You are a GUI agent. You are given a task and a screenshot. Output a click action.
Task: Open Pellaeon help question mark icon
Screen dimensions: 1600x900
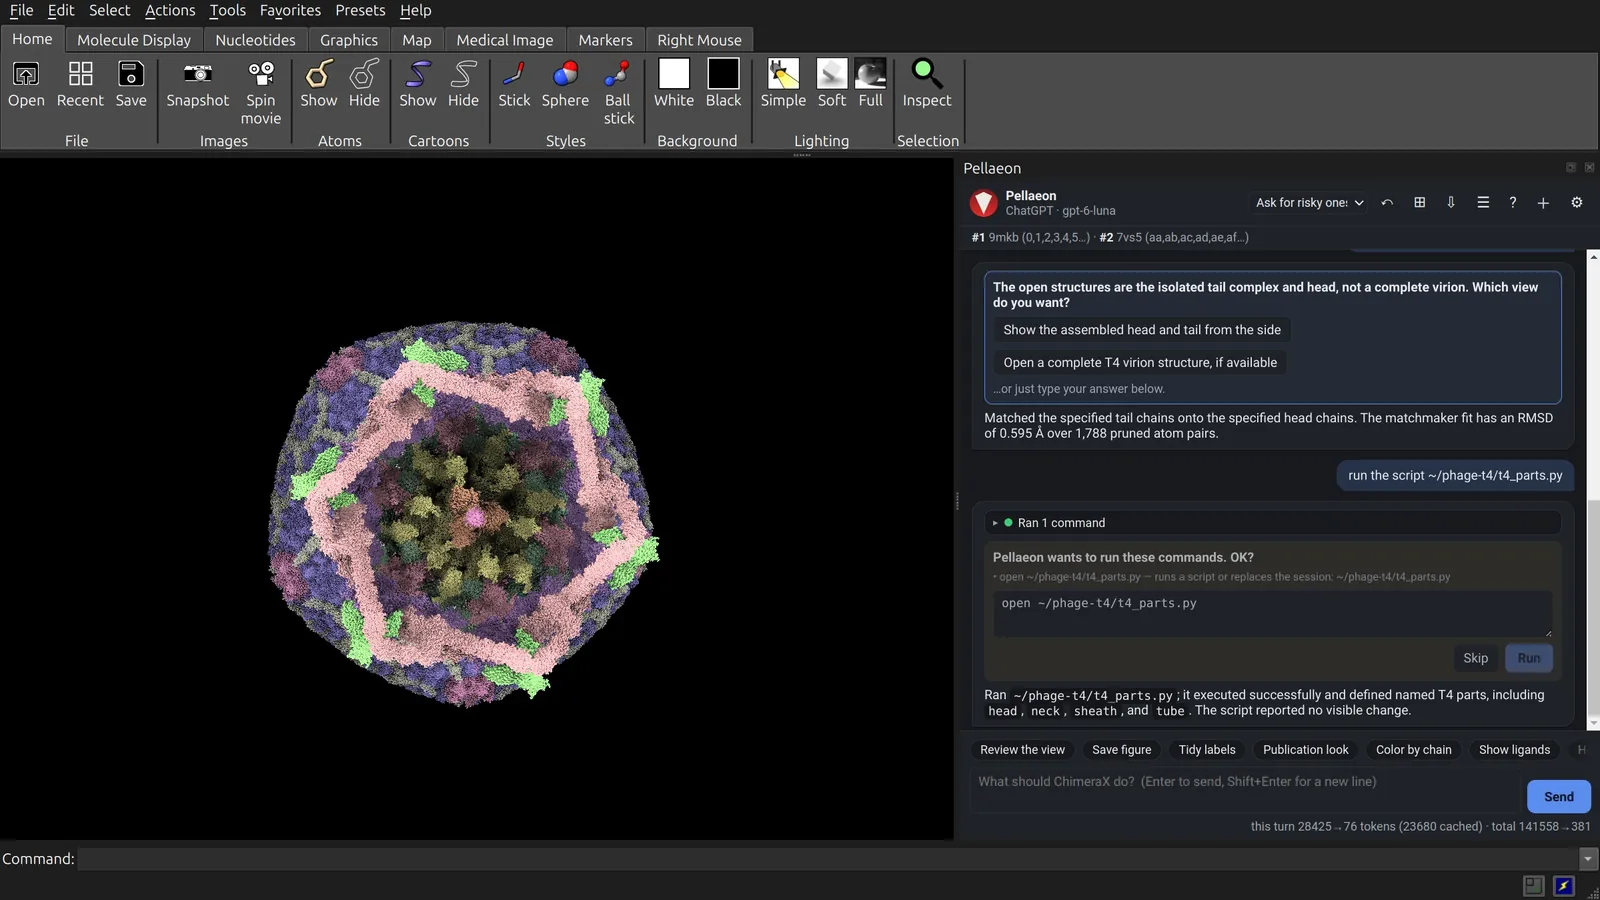tap(1513, 203)
